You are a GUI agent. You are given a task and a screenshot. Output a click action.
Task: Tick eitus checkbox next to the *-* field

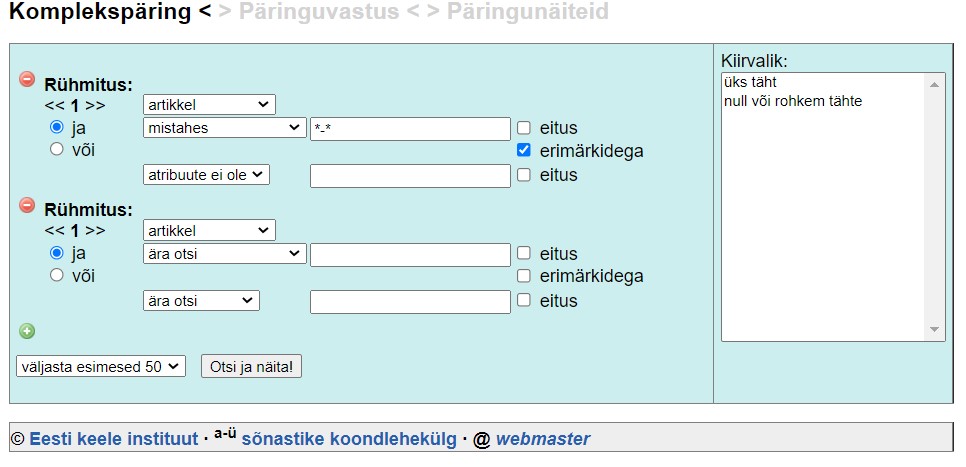(x=524, y=128)
